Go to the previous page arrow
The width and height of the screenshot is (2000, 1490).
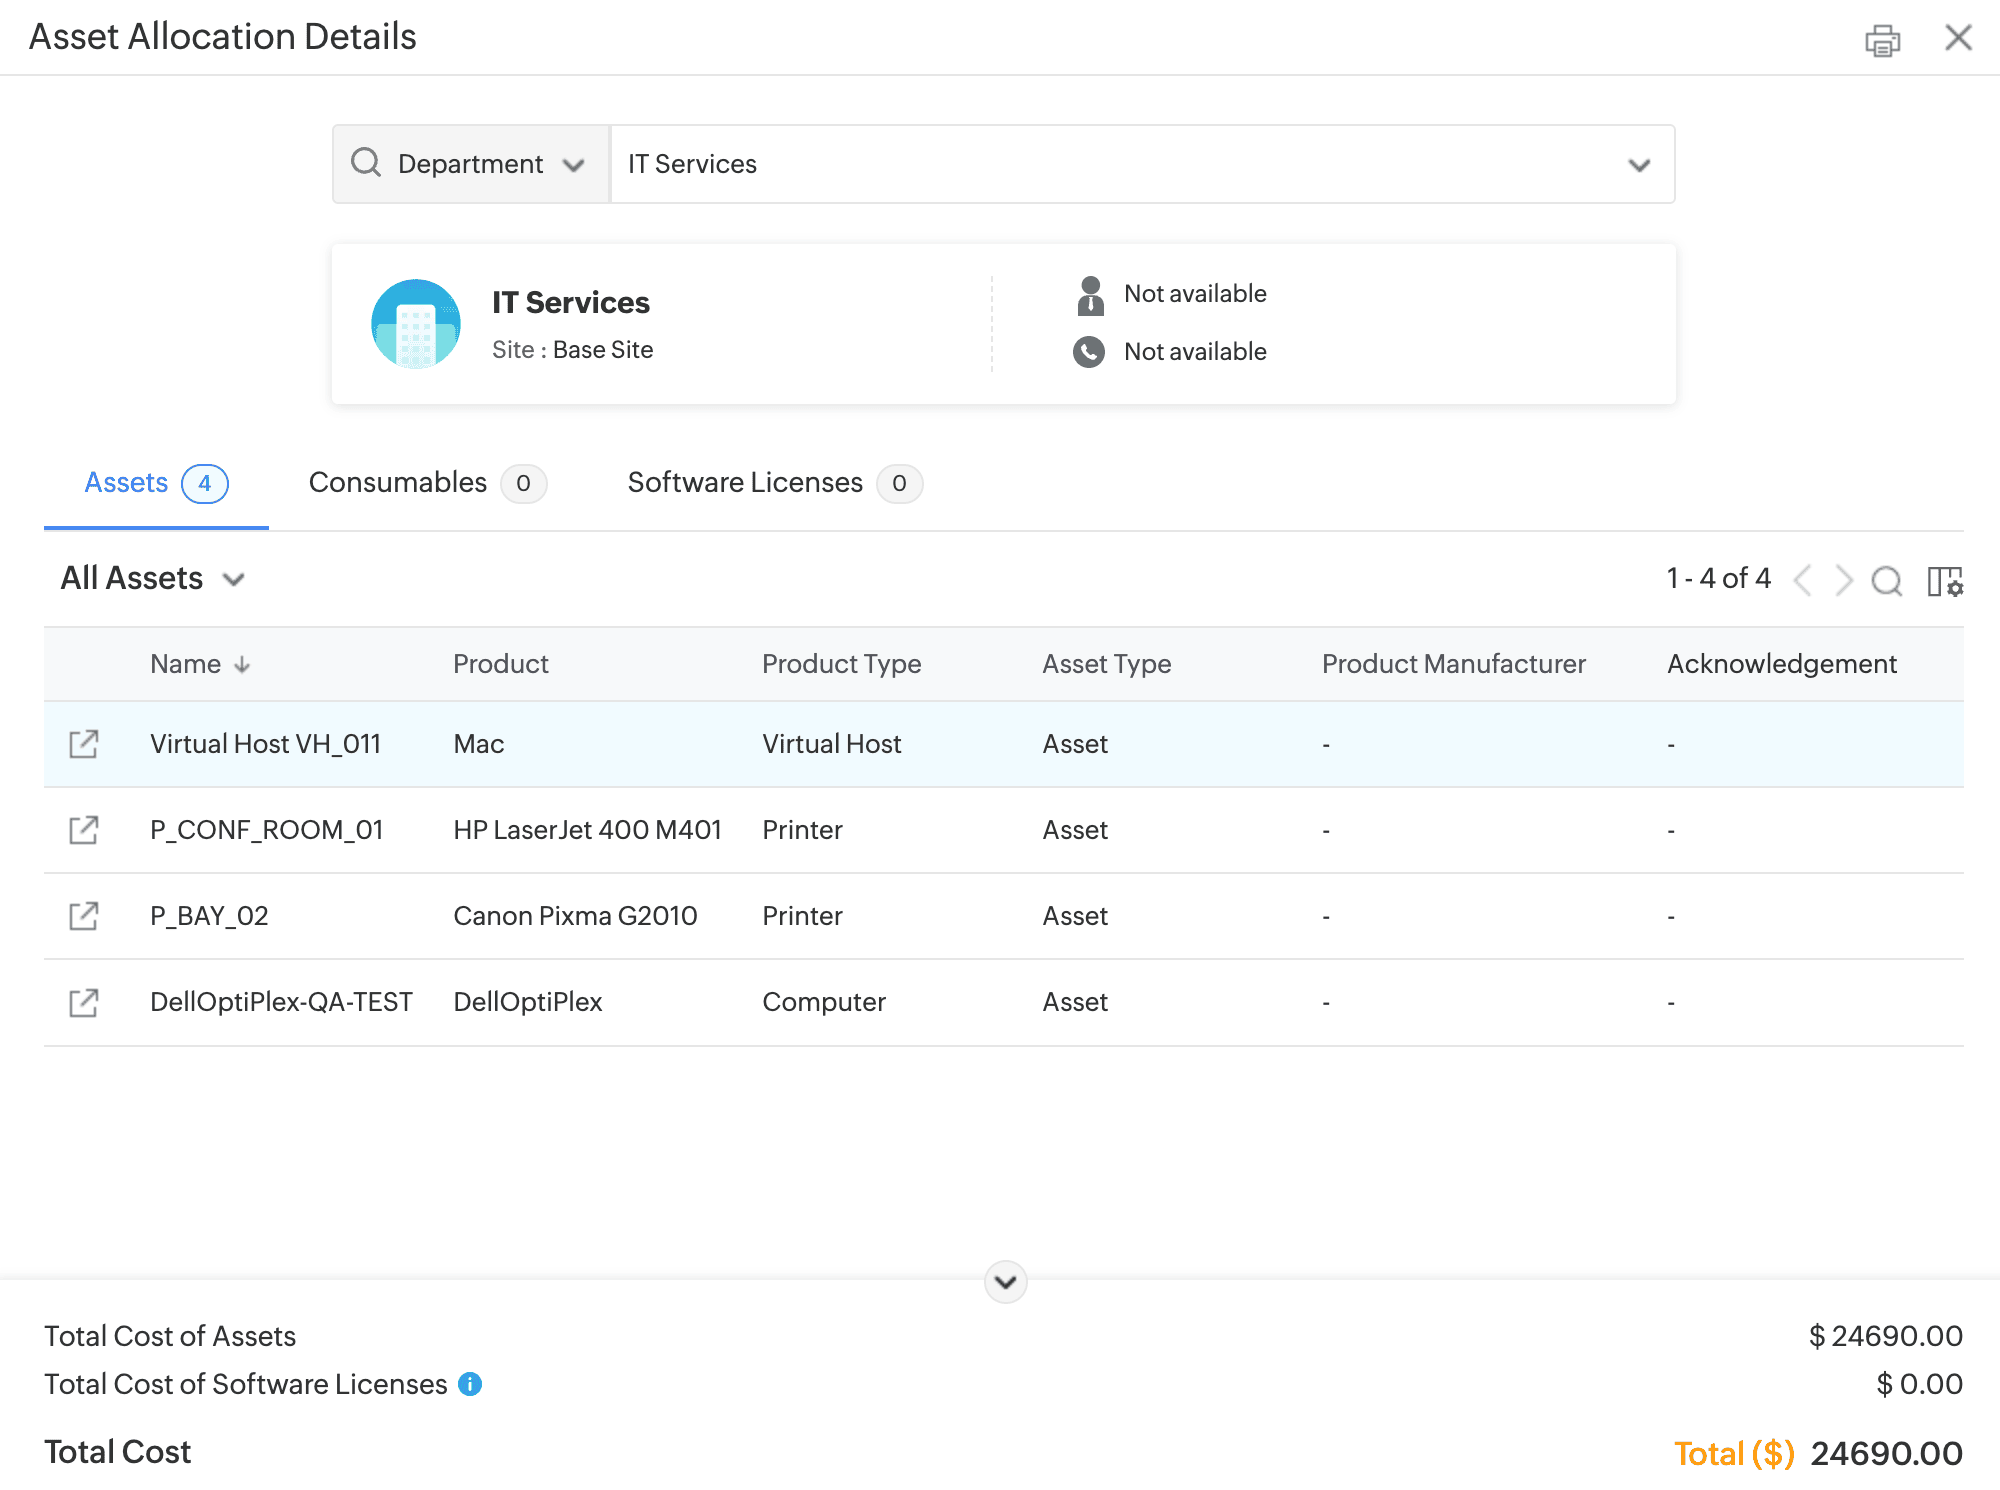tap(1803, 580)
